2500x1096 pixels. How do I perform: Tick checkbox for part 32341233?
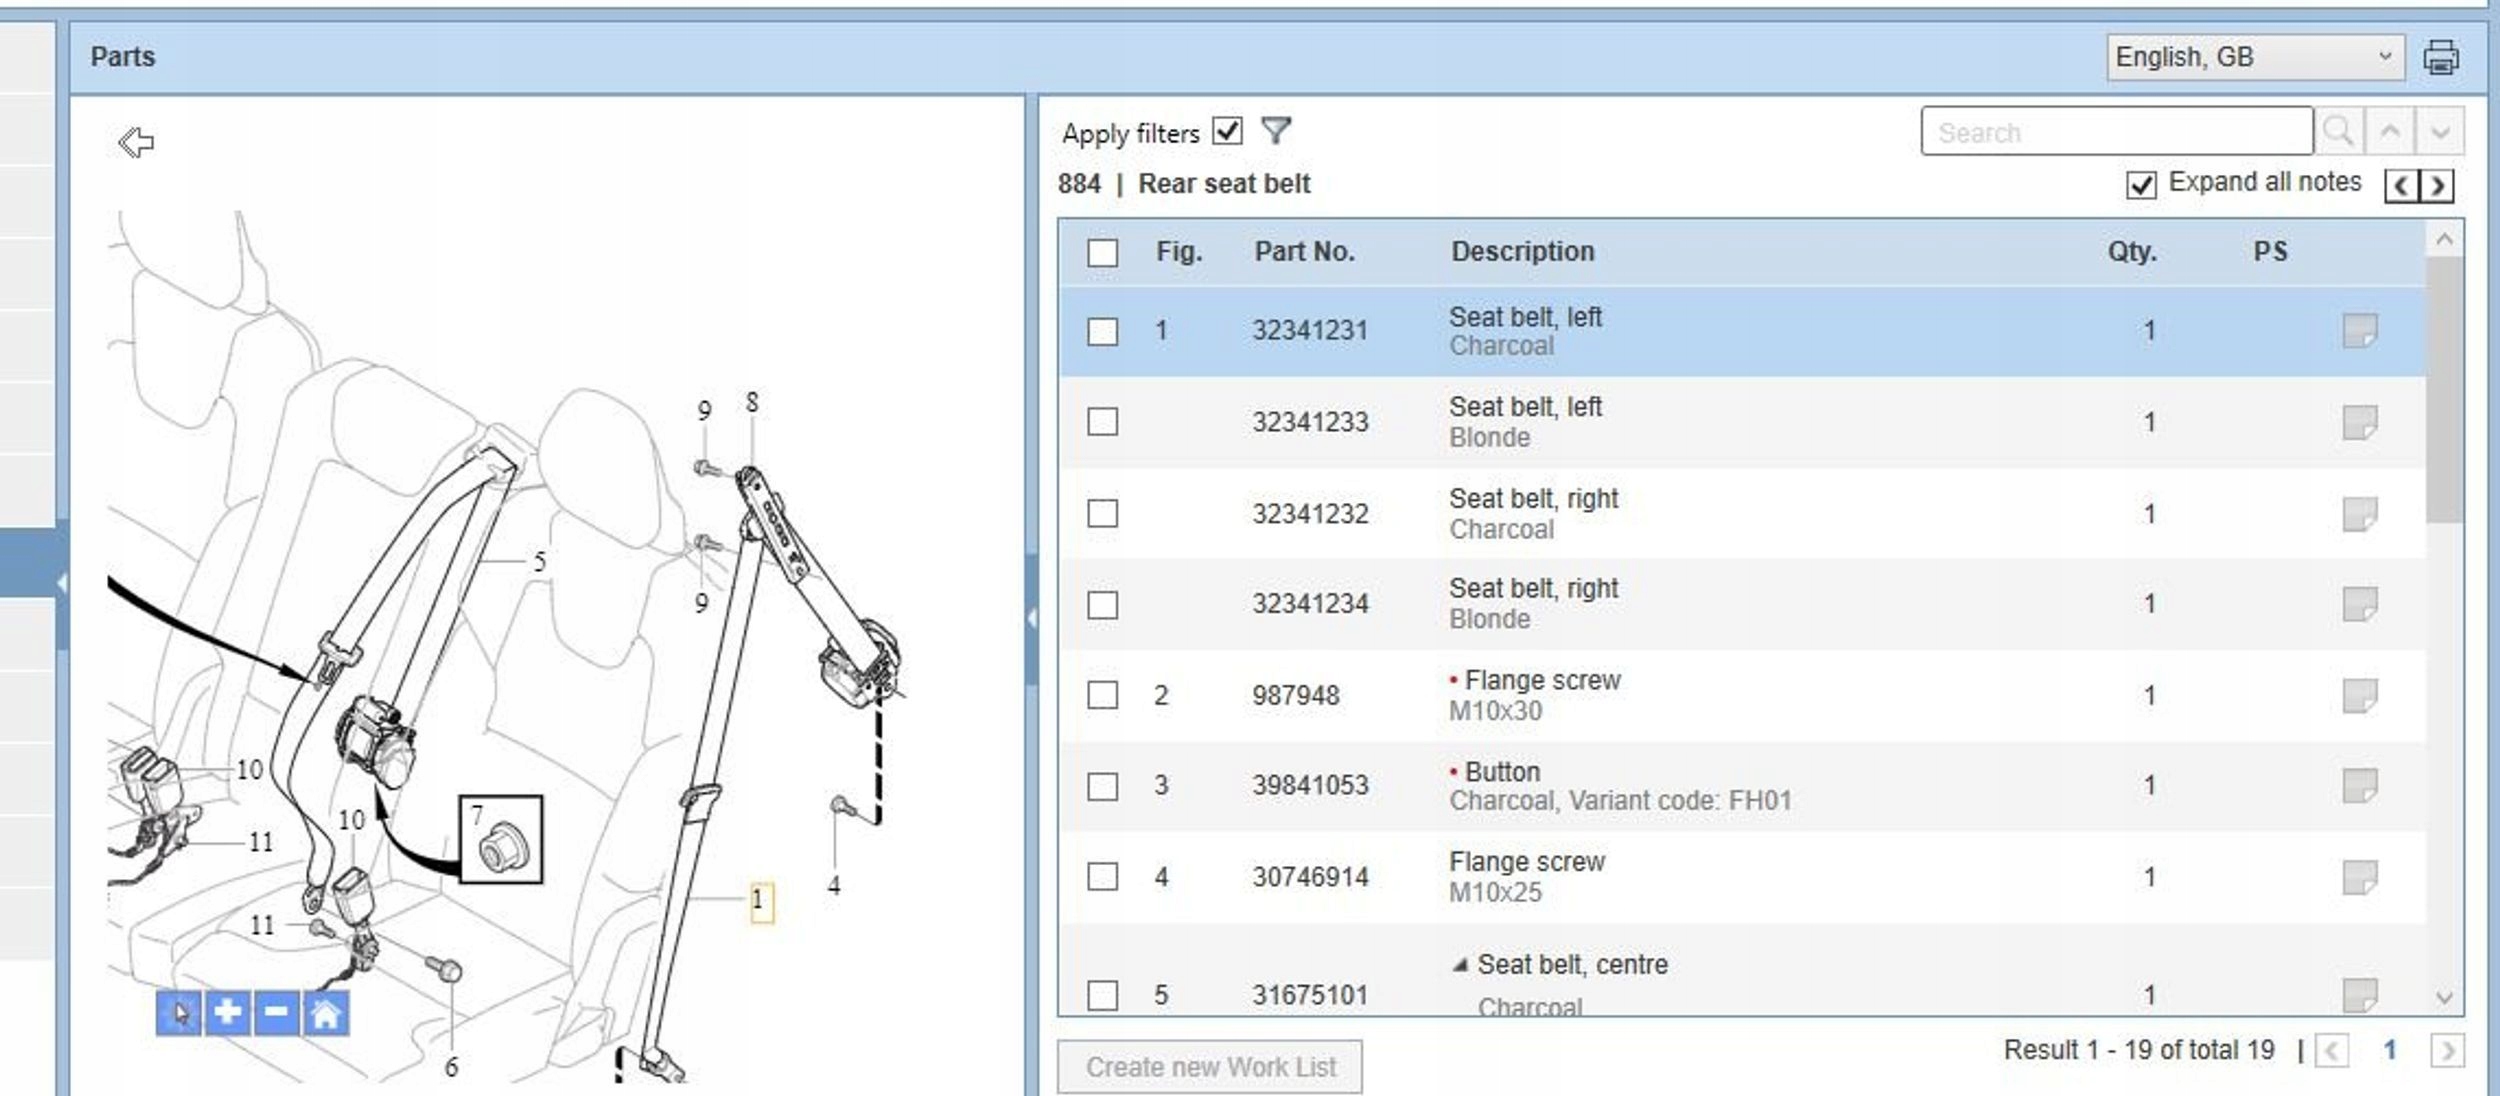tap(1102, 422)
